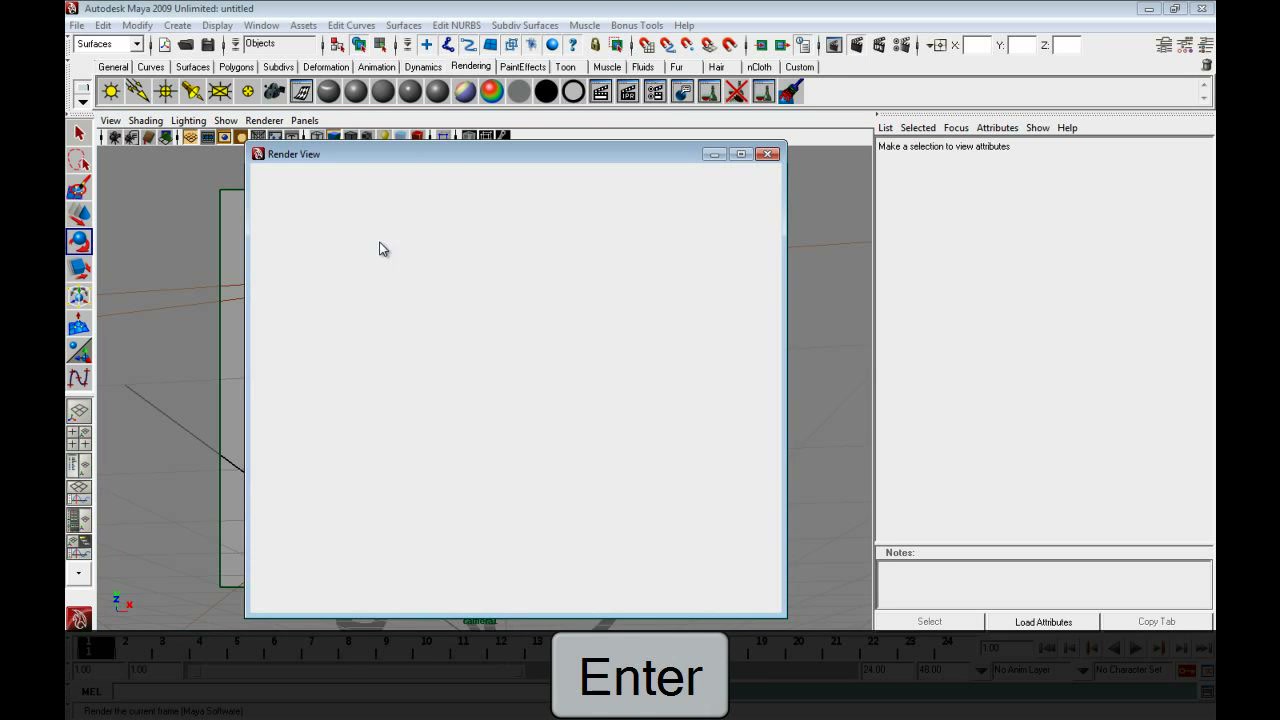Toggle the selection Lock icon in status line
The height and width of the screenshot is (720, 1280).
(x=595, y=45)
